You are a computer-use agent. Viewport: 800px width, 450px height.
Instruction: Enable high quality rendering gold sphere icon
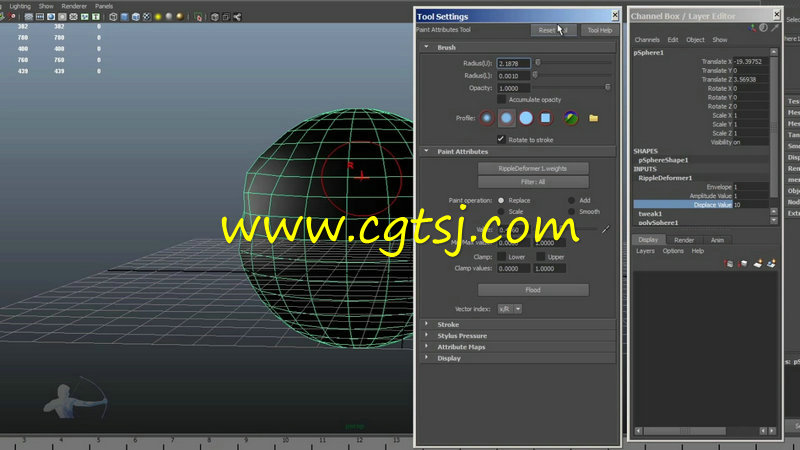click(x=180, y=17)
